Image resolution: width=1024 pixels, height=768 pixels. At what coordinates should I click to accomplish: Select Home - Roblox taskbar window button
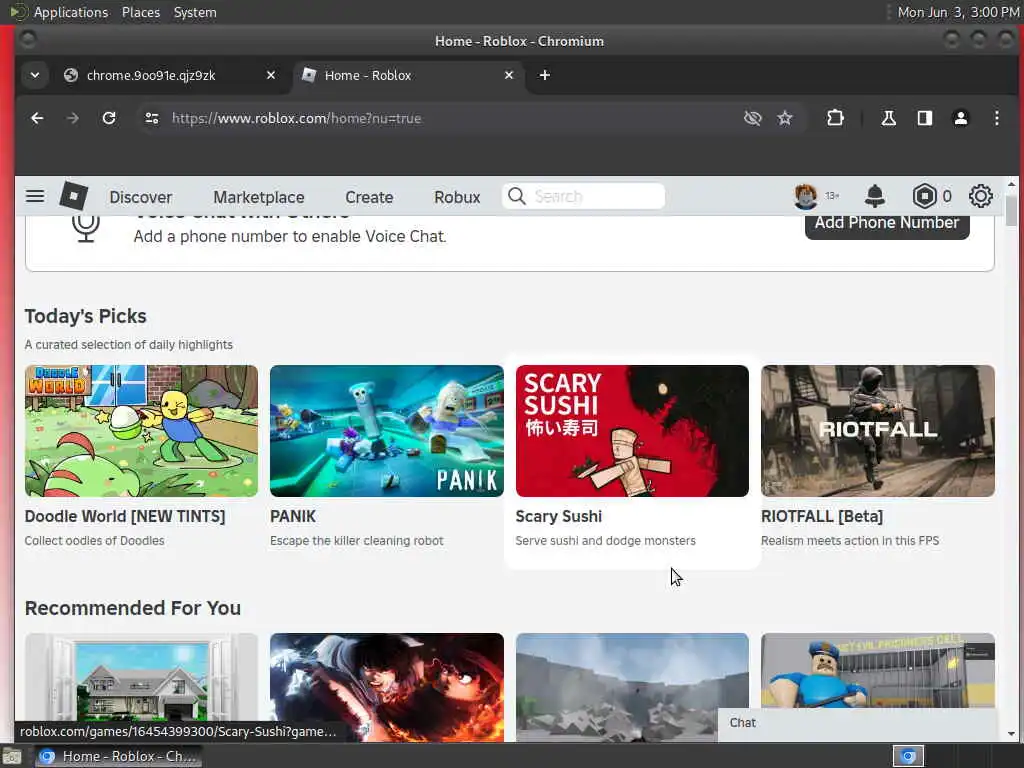(x=118, y=756)
